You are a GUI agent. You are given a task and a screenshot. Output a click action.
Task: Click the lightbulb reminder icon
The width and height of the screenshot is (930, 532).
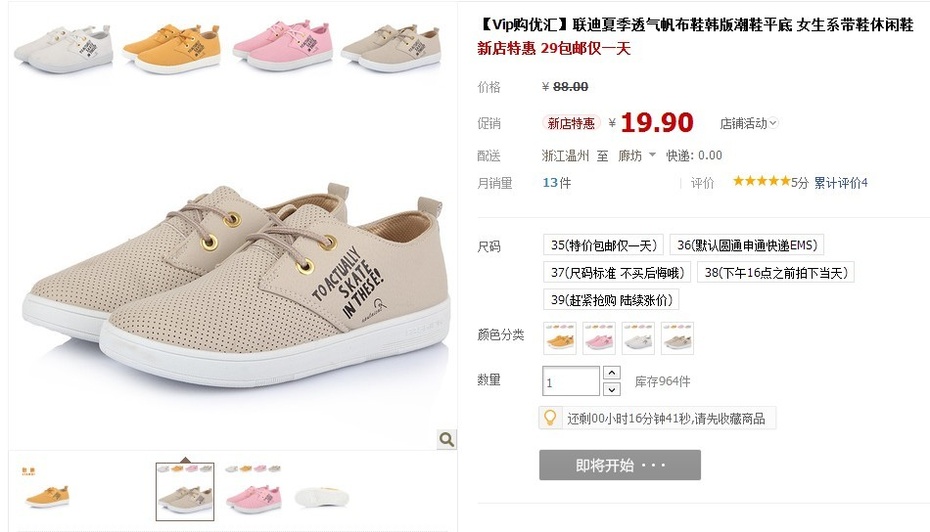[550, 418]
